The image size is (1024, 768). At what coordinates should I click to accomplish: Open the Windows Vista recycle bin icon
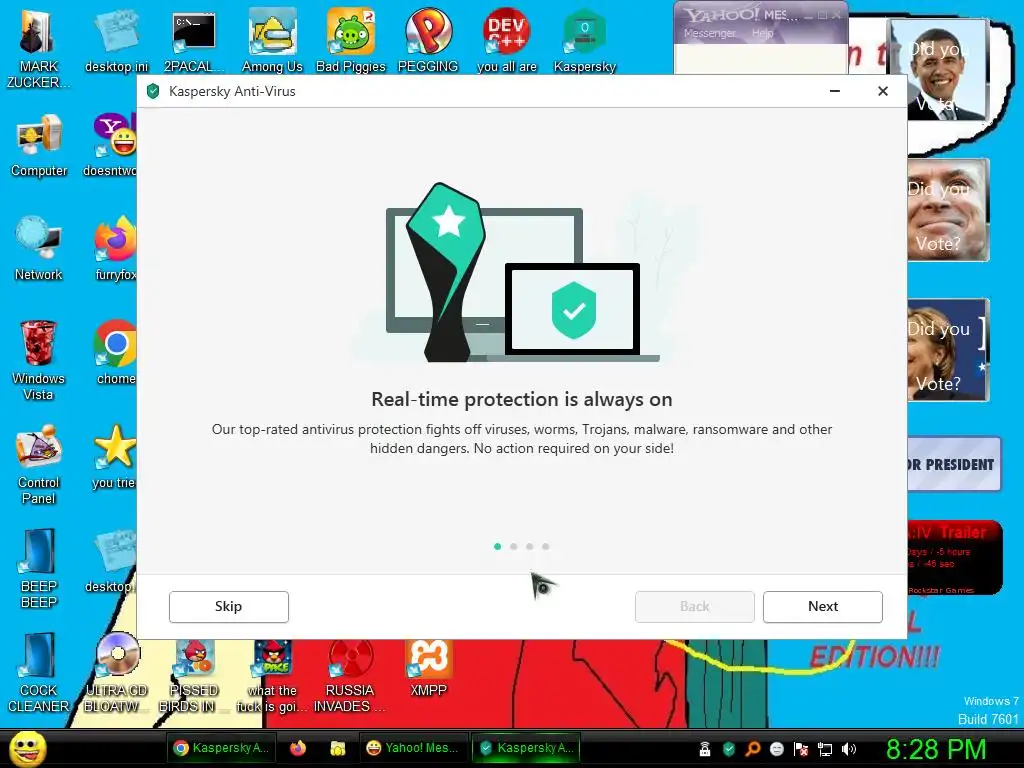coord(38,360)
